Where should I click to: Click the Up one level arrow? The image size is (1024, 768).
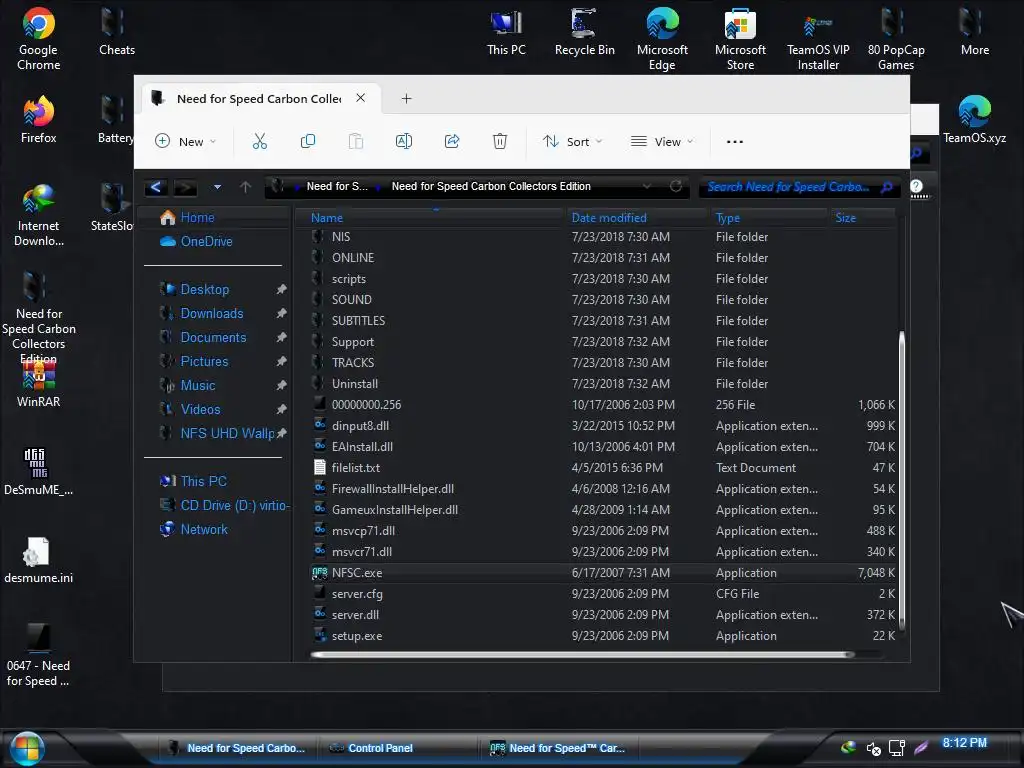tap(246, 187)
